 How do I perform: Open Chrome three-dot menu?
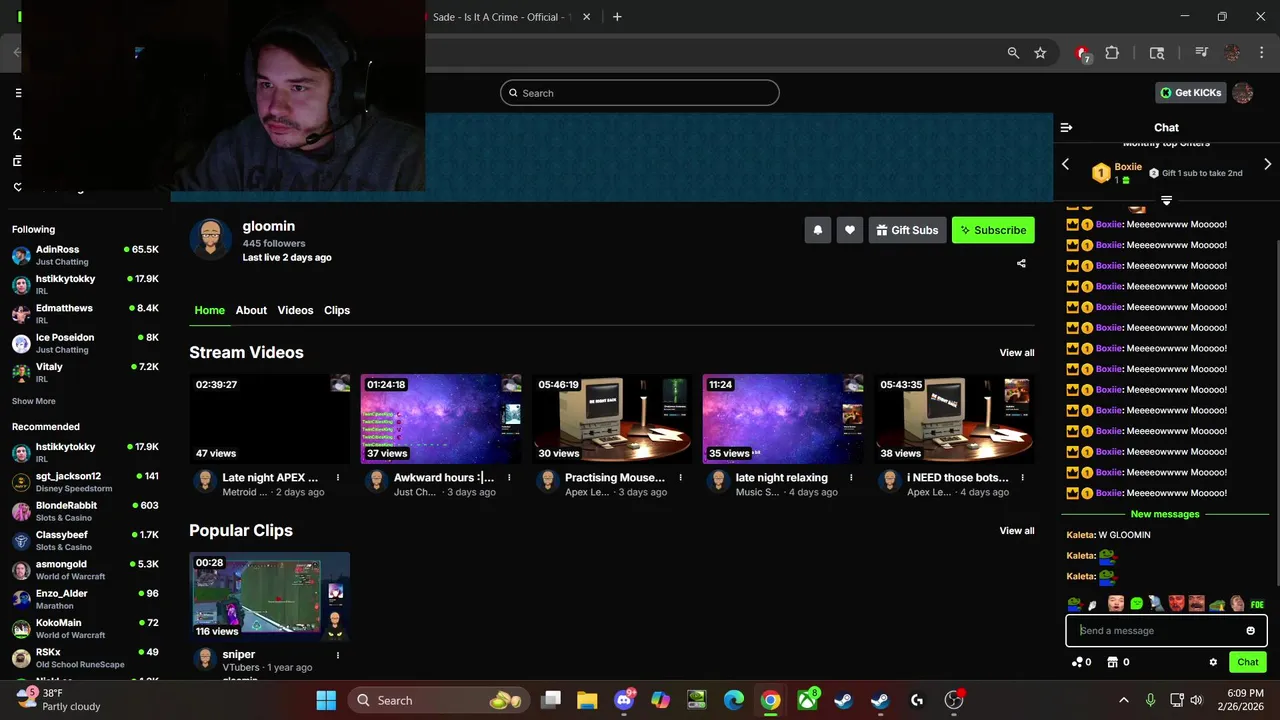1262,53
